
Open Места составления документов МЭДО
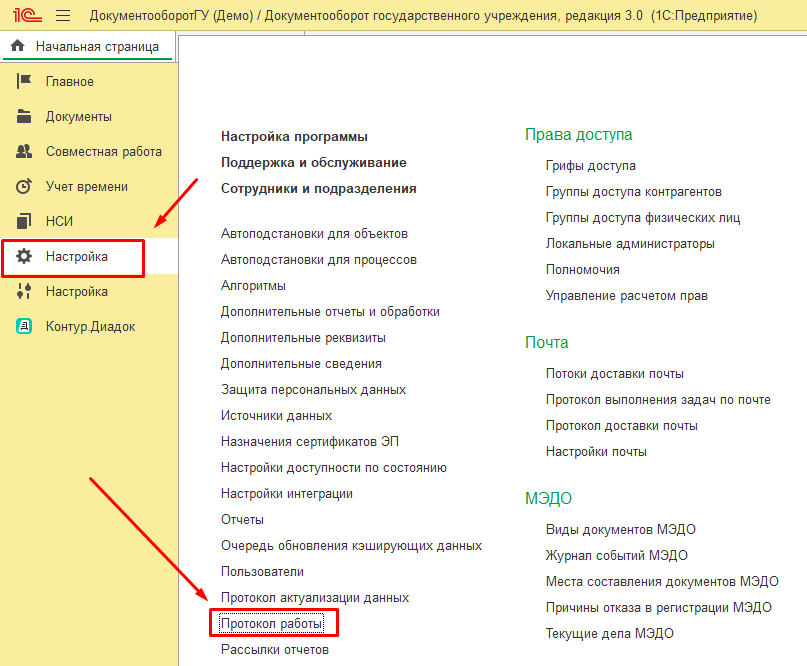[x=662, y=582]
